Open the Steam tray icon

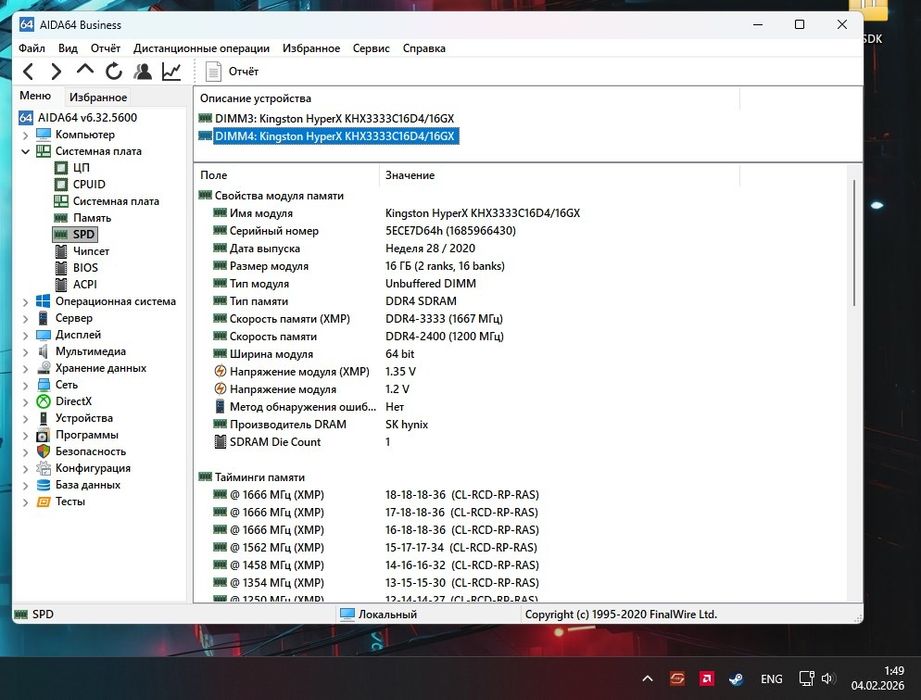pos(736,679)
